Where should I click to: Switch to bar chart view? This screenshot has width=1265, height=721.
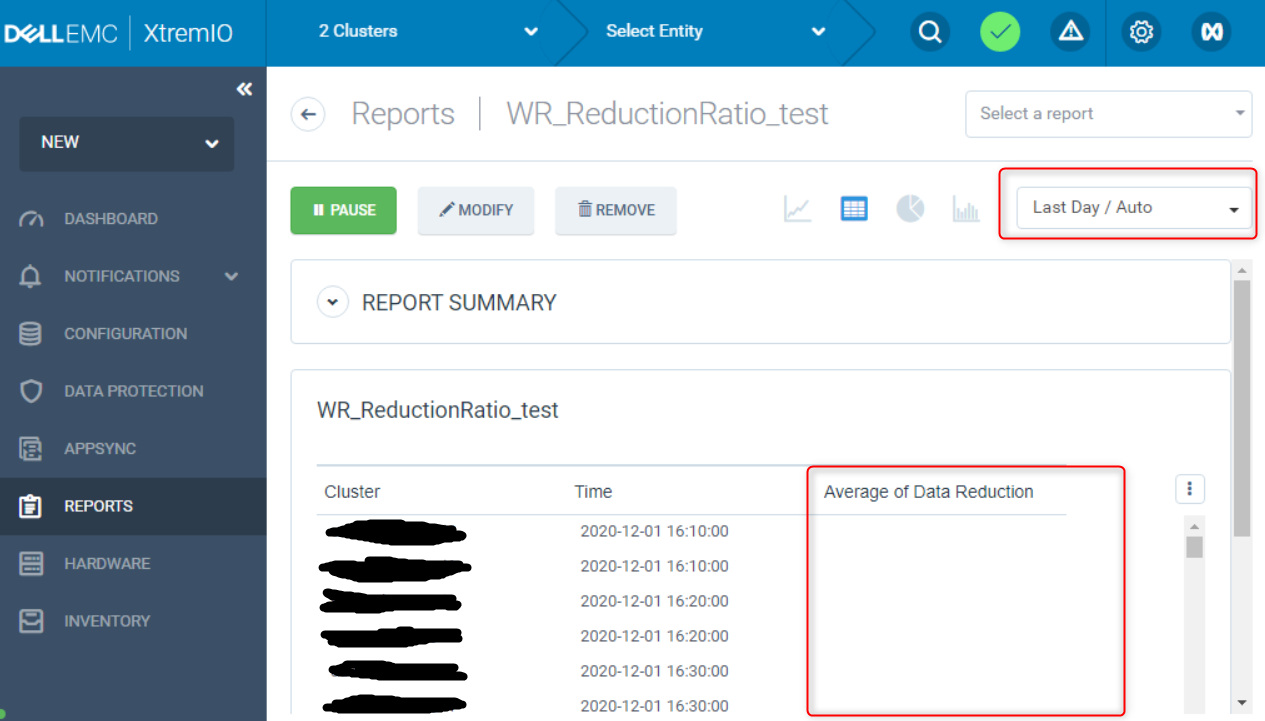pos(966,209)
